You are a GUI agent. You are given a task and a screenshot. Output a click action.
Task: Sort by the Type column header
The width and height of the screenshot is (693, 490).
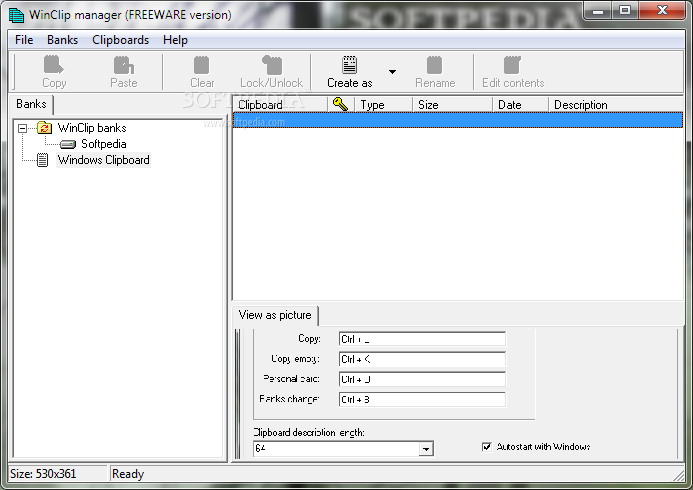(383, 105)
